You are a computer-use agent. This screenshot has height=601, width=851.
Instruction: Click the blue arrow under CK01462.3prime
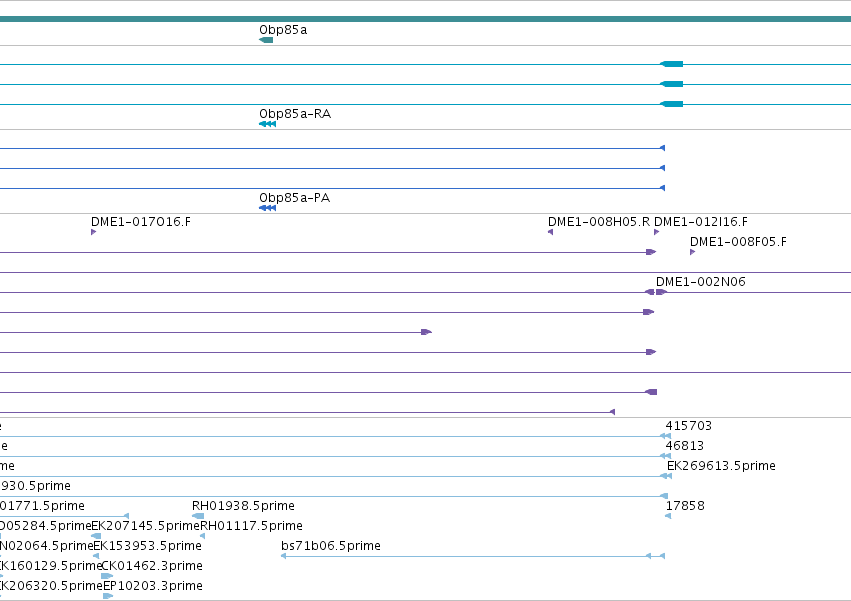click(x=107, y=577)
